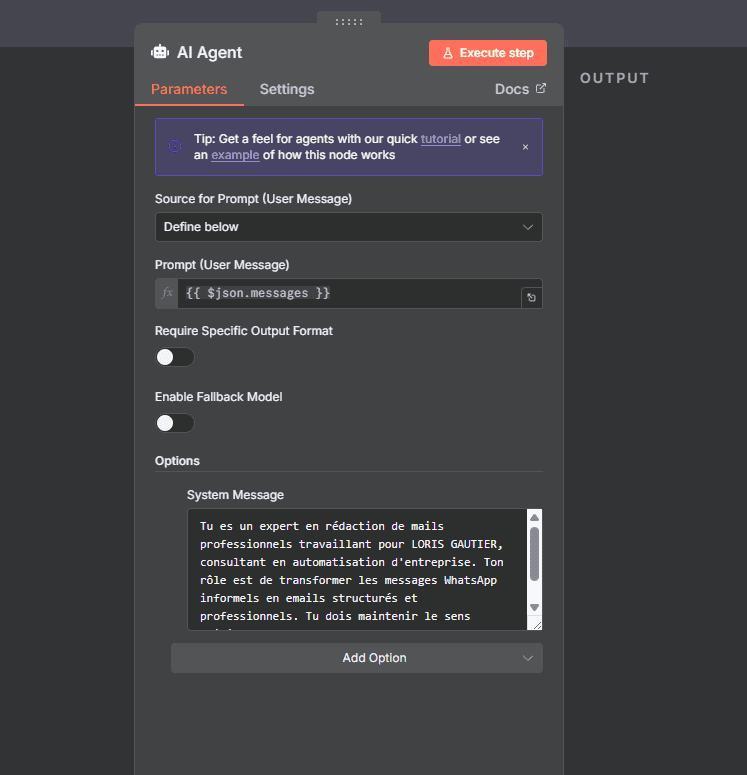Open the expression editor for Prompt field
The height and width of the screenshot is (775, 747).
tap(531, 297)
